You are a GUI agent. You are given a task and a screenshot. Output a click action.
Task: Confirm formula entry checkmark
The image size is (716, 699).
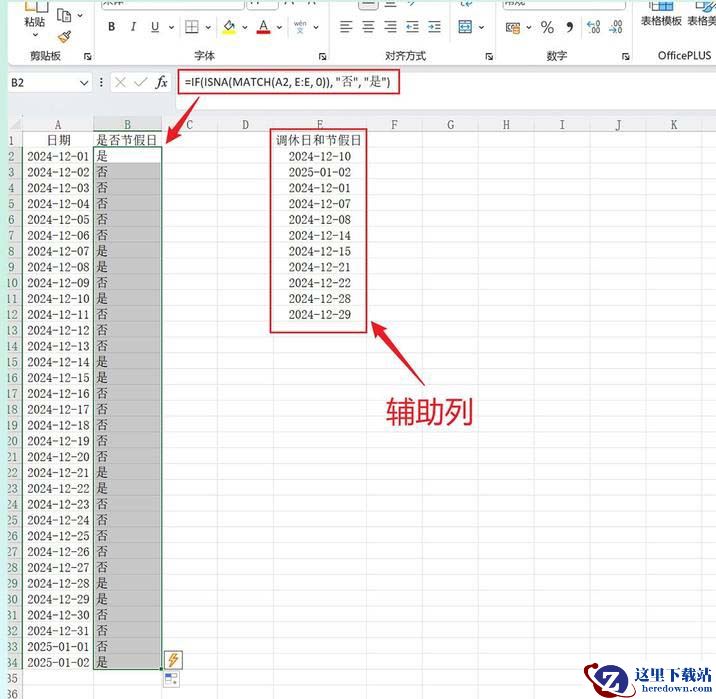141,82
